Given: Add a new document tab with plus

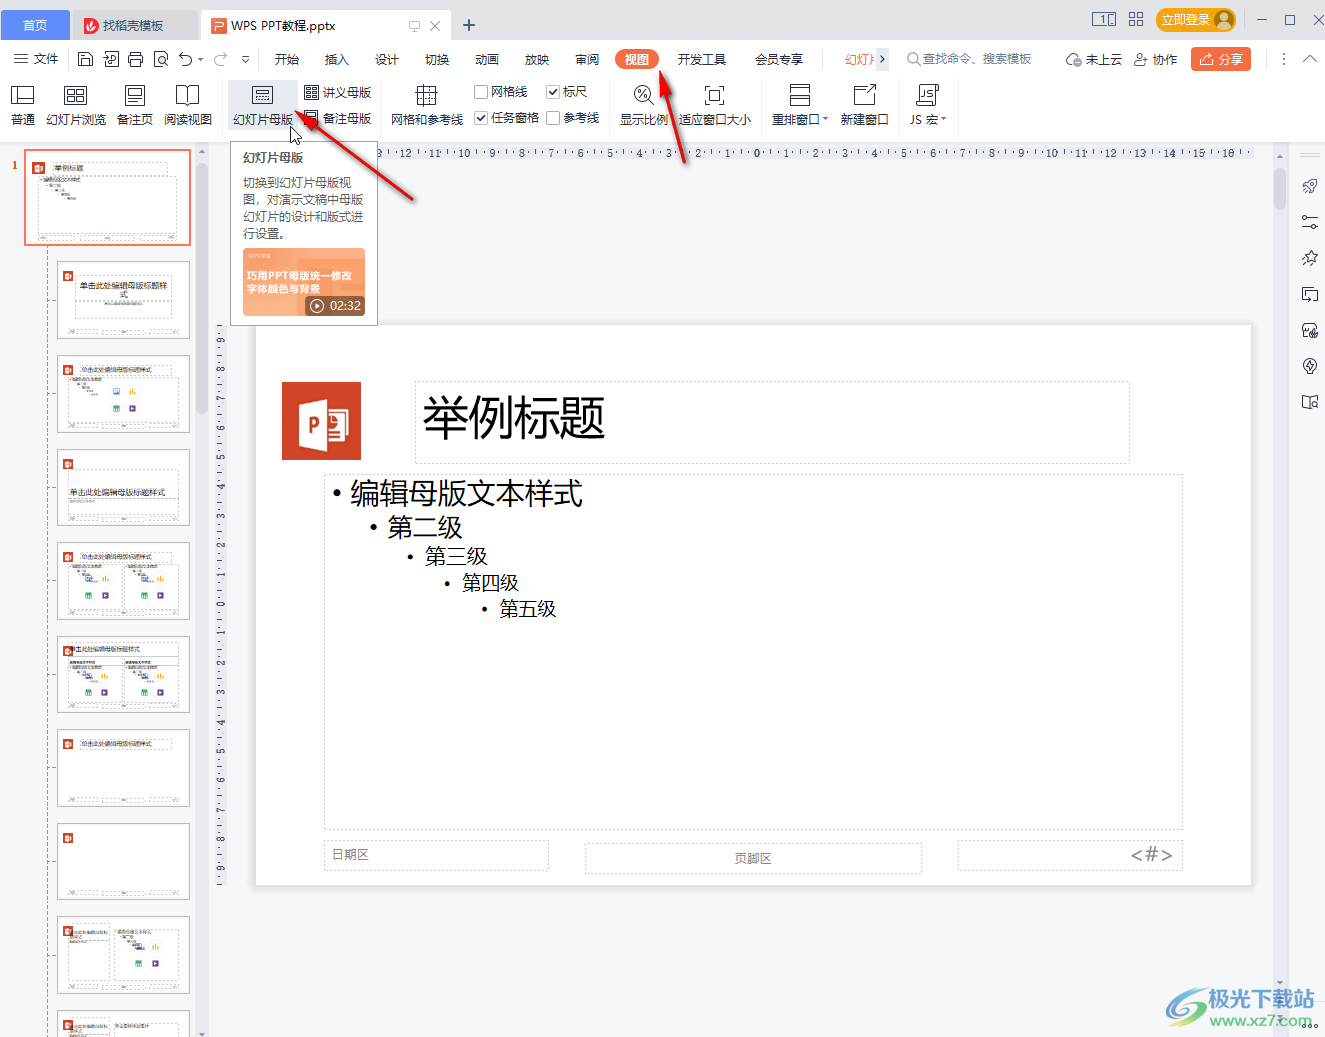Looking at the screenshot, I should [x=469, y=25].
